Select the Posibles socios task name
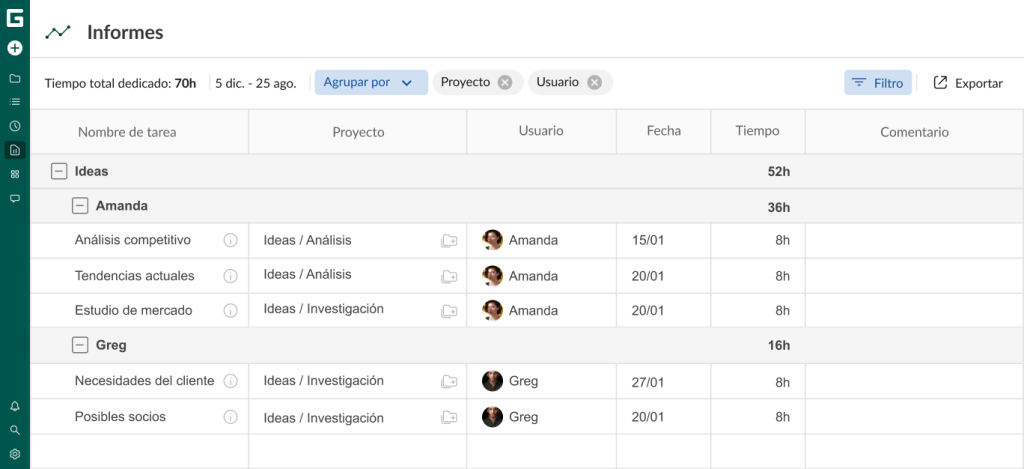Screen dimensions: 1024x469 [120, 417]
